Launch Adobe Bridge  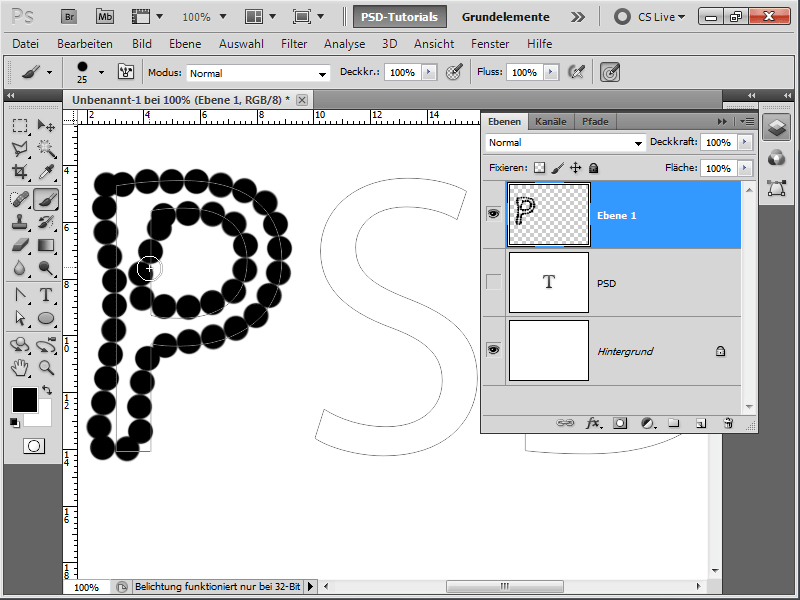pyautogui.click(x=69, y=17)
